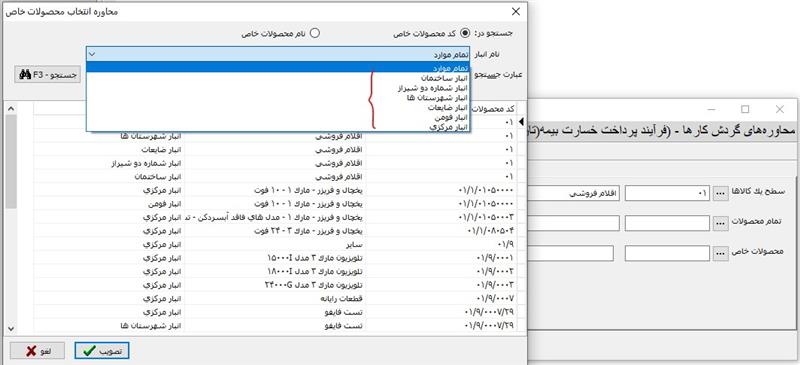800x365 pixels.
Task: Select the کد محصولات خاص radio button
Action: coord(465,33)
